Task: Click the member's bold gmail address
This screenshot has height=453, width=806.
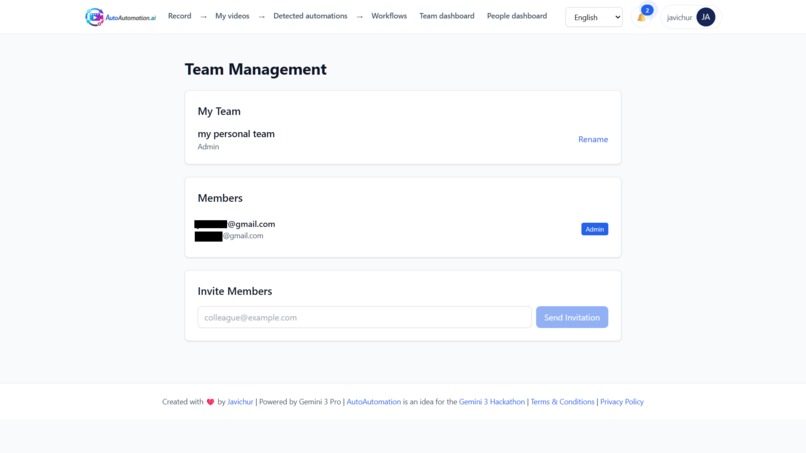Action: pos(235,224)
